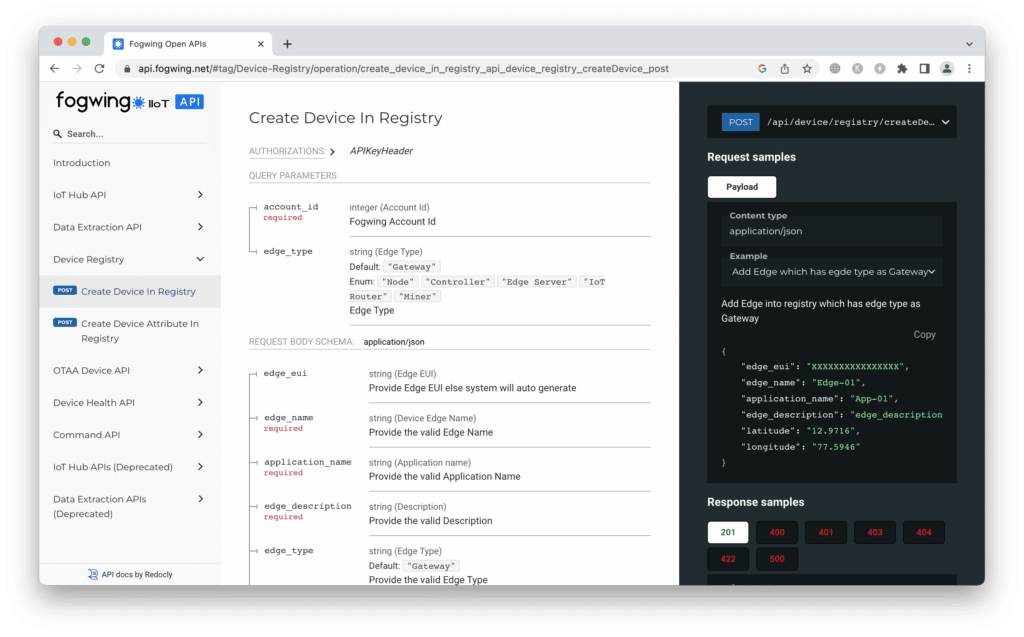The width and height of the screenshot is (1024, 637).
Task: Click the search magnifier icon in sidebar
Action: click(57, 134)
